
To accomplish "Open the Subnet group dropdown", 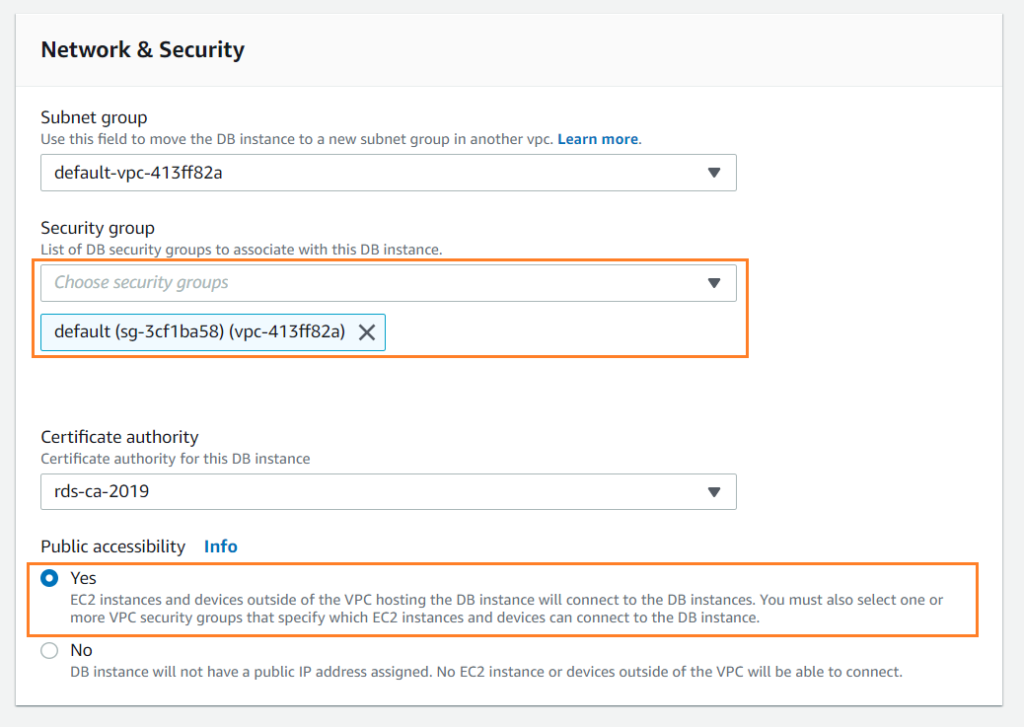I will (x=388, y=172).
